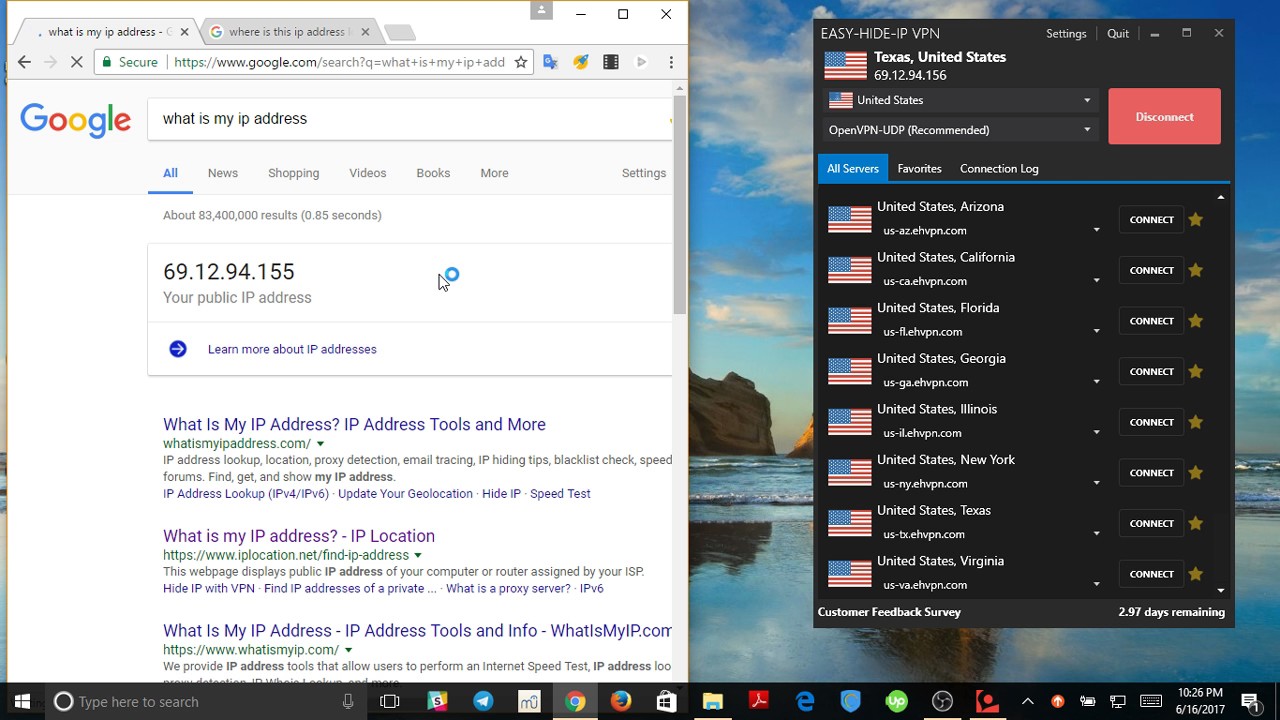This screenshot has height=720, width=1280.
Task: Open Adobe Acrobat from the taskbar
Action: pyautogui.click(x=758, y=701)
